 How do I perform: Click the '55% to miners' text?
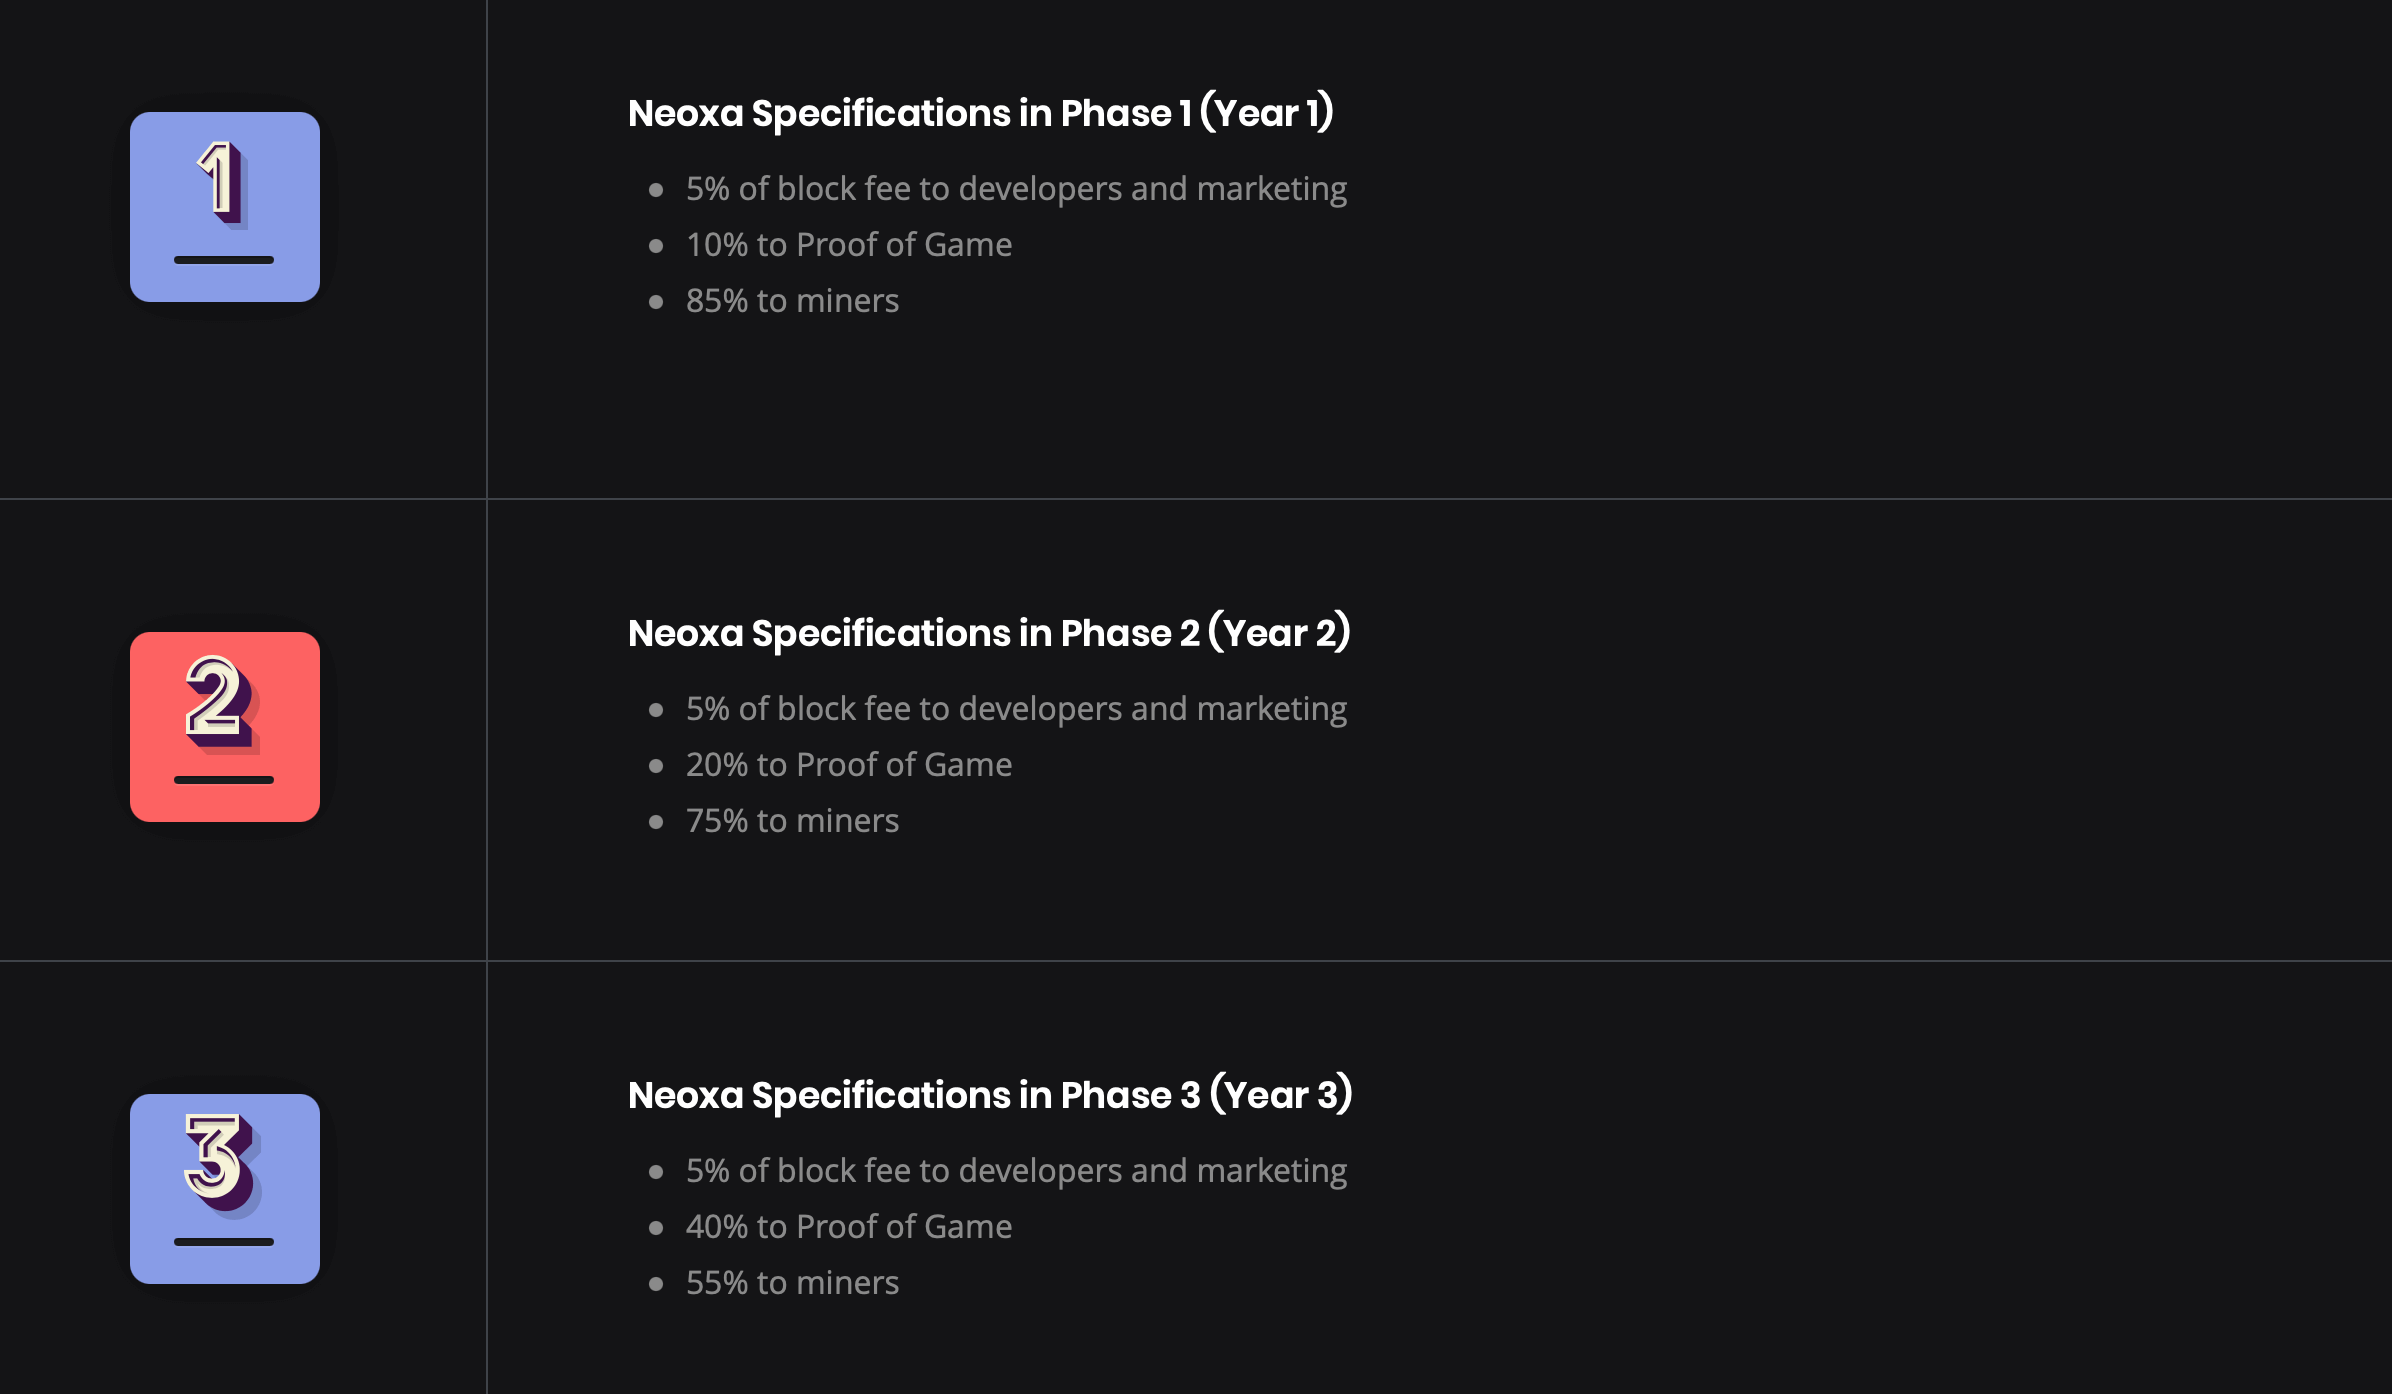click(x=792, y=1283)
